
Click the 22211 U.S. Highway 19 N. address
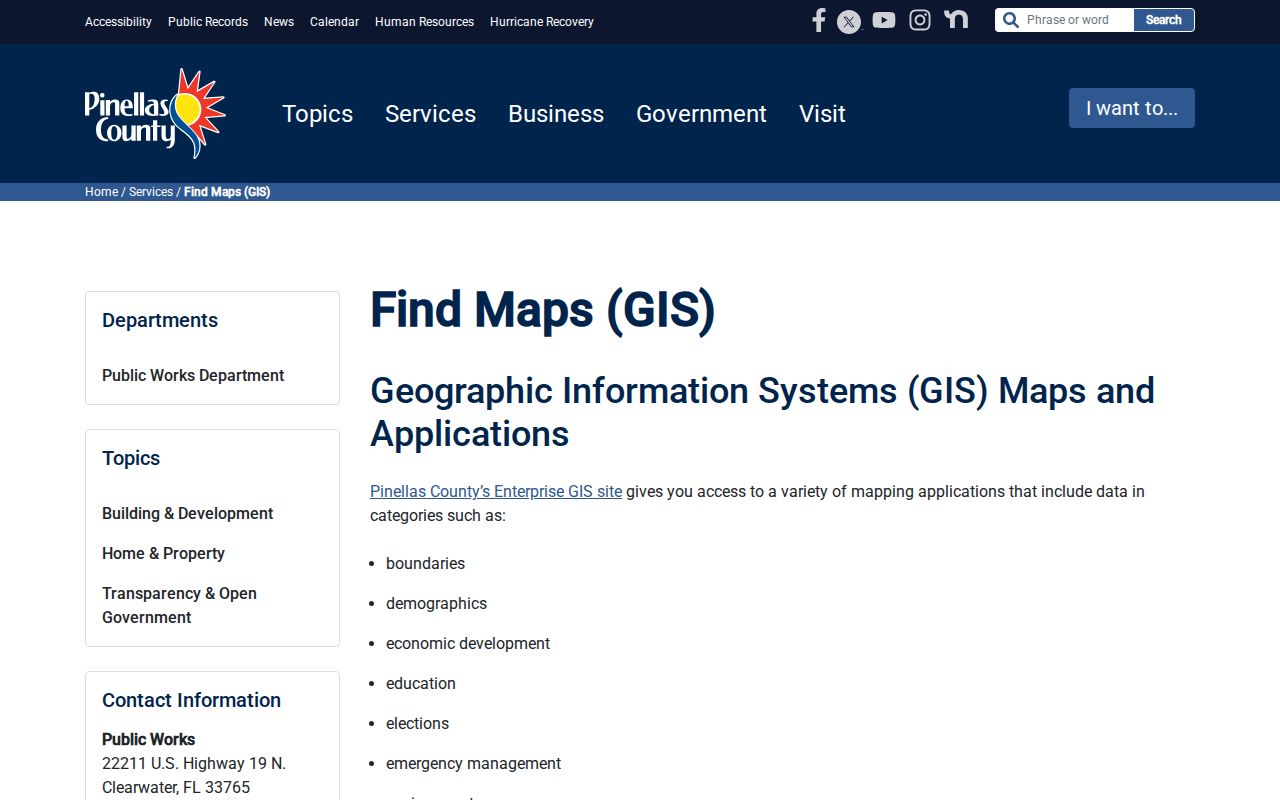tap(194, 763)
